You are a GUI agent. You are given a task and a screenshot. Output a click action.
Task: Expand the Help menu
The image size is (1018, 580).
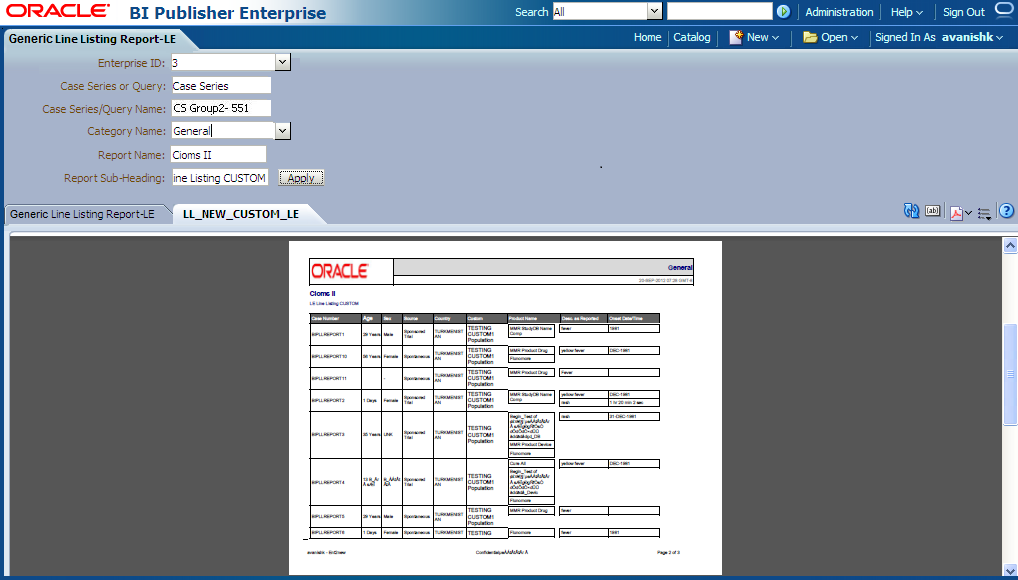tap(906, 12)
